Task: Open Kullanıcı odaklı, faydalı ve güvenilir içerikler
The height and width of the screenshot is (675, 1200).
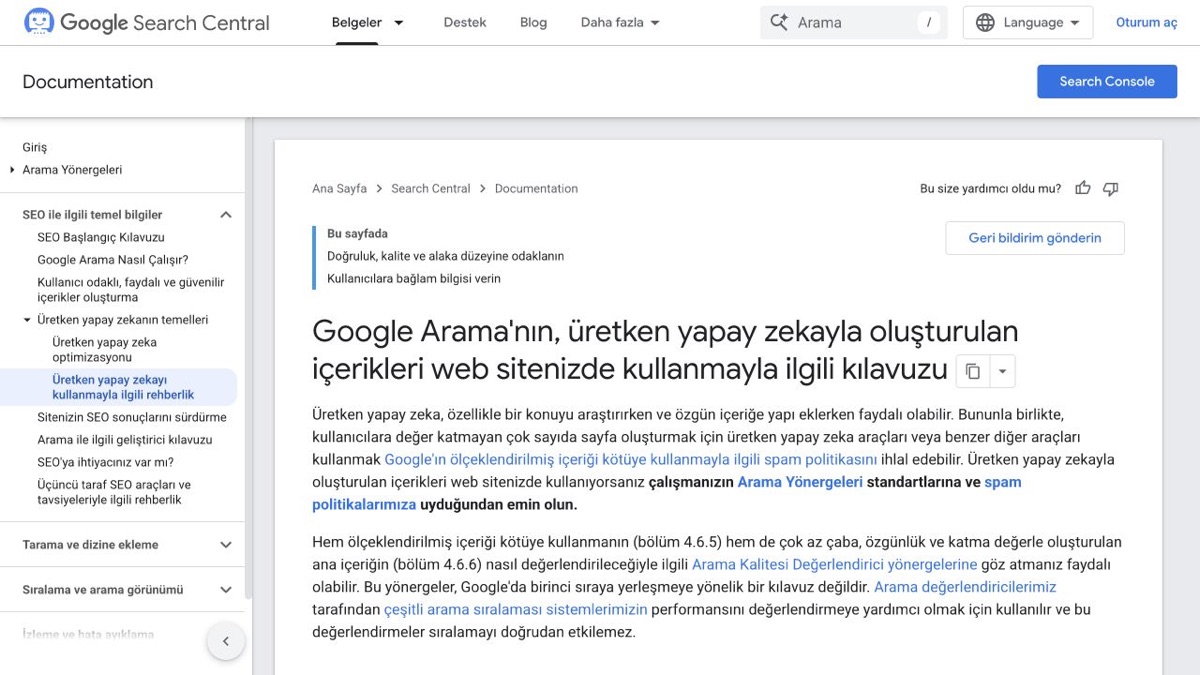Action: (x=131, y=289)
